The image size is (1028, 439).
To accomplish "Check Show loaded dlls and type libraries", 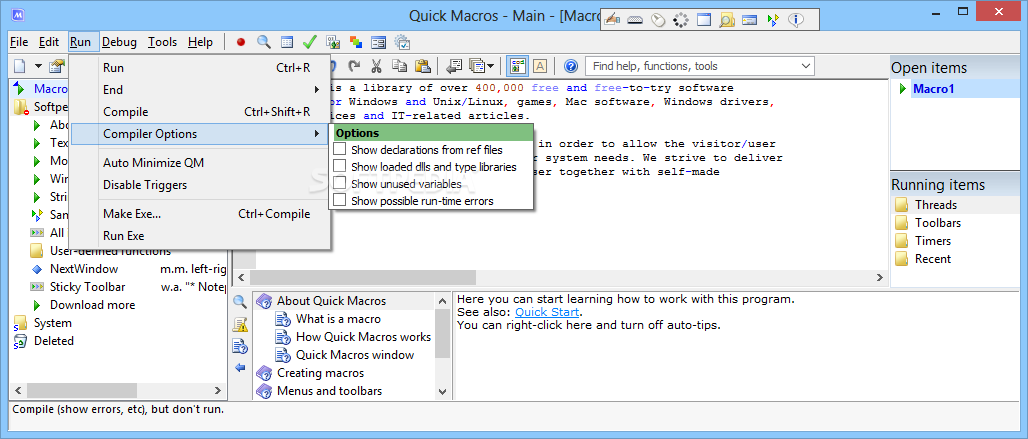I will point(340,166).
